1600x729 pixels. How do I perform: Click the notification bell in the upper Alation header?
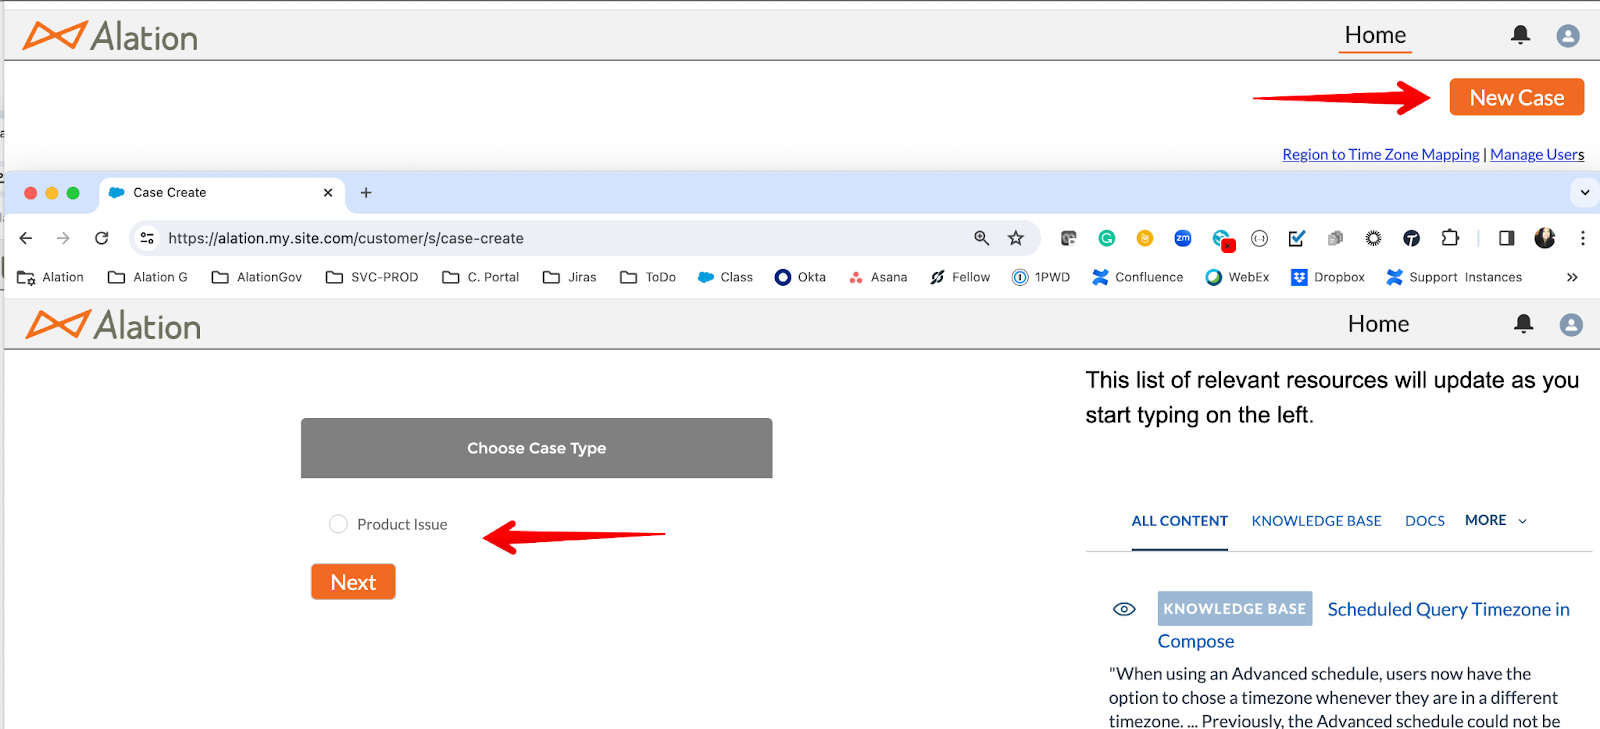point(1520,35)
